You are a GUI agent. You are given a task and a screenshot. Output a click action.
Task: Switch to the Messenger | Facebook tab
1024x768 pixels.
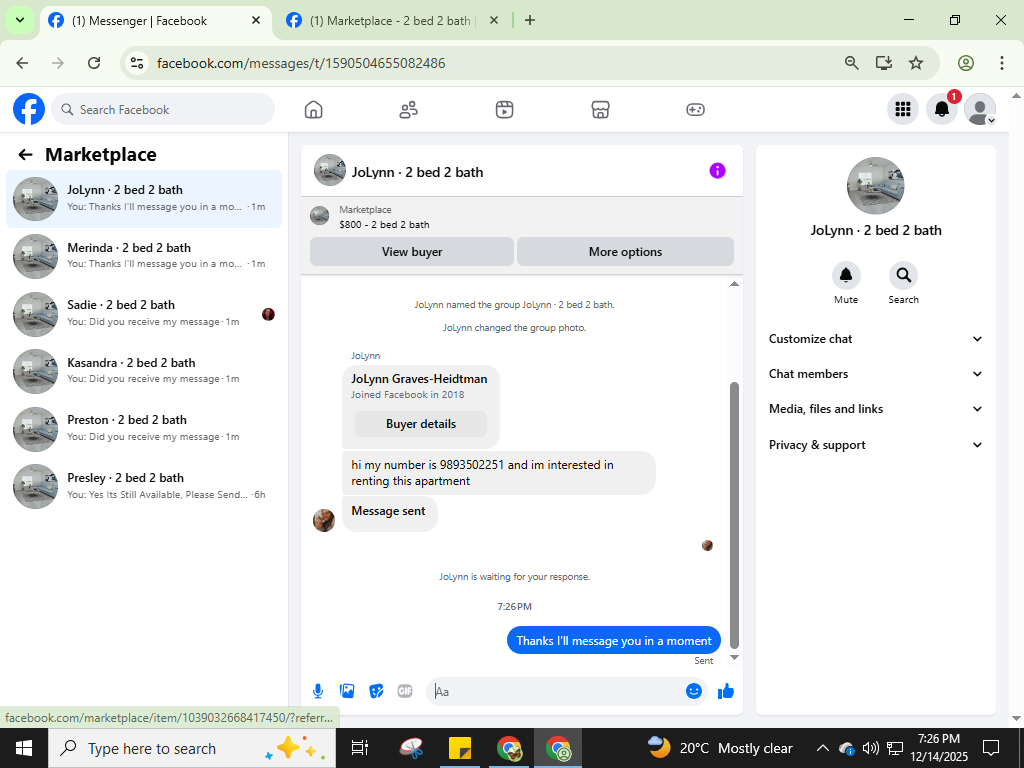155,20
